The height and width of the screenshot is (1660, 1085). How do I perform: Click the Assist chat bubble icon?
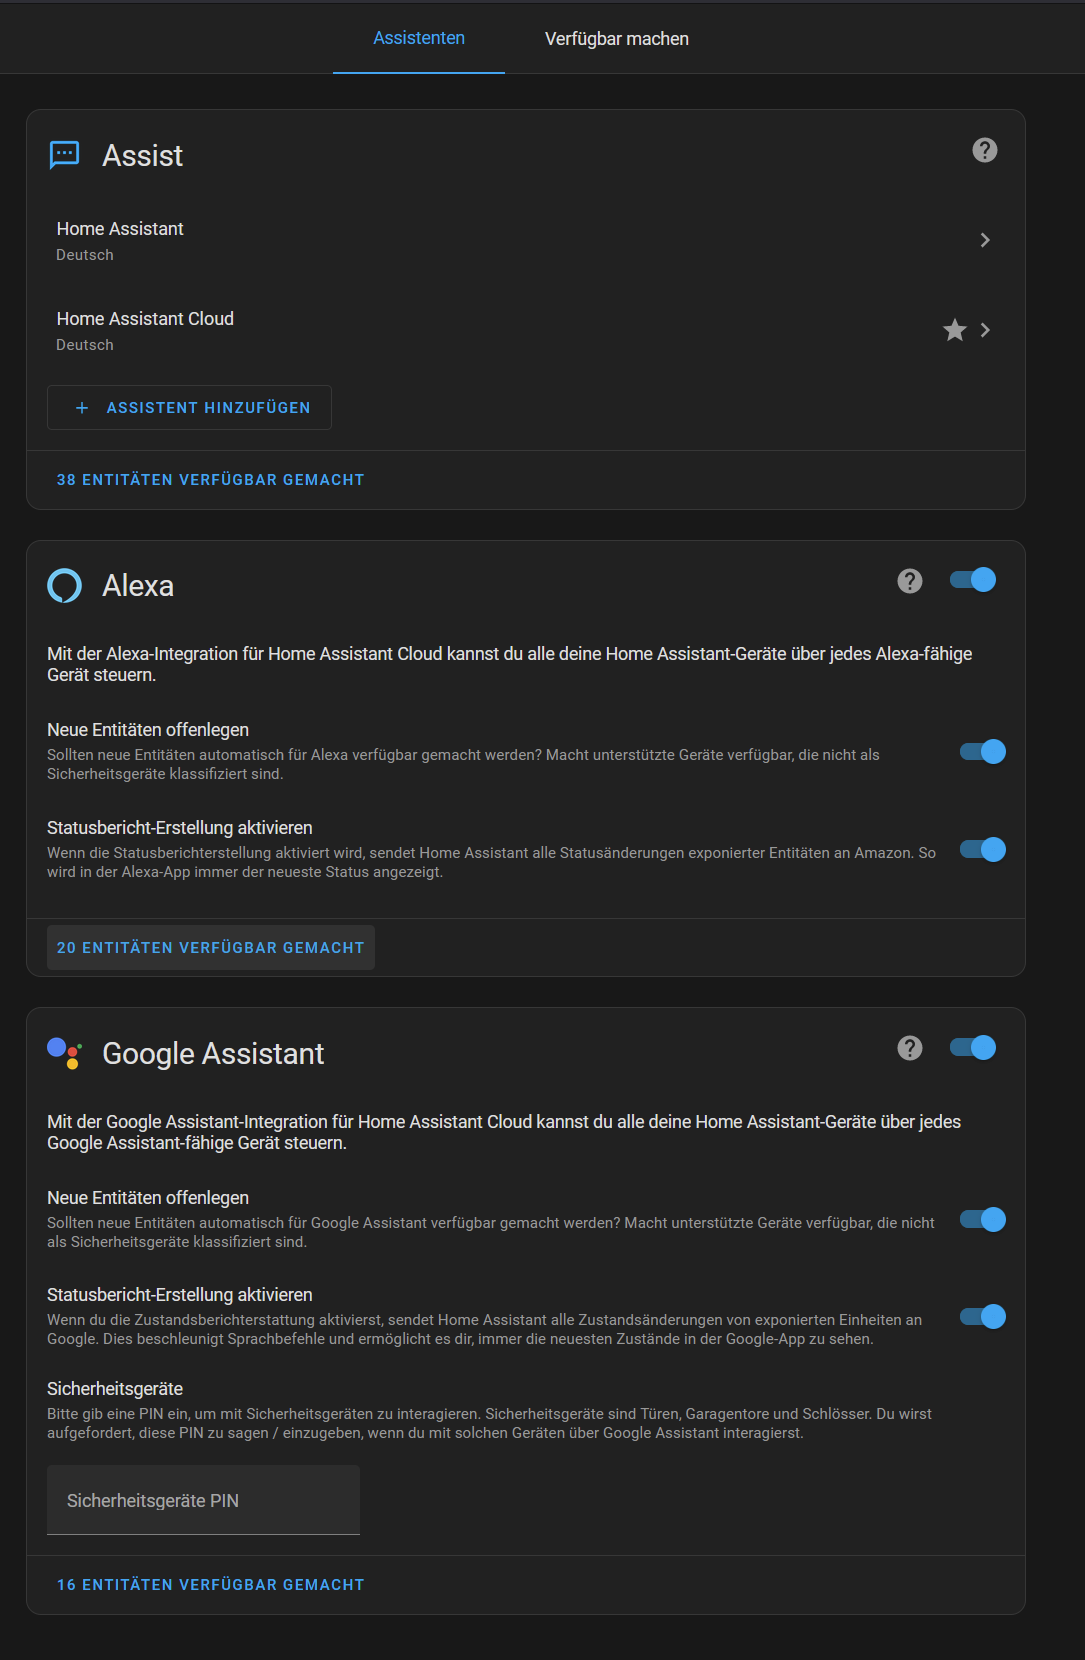click(x=65, y=155)
